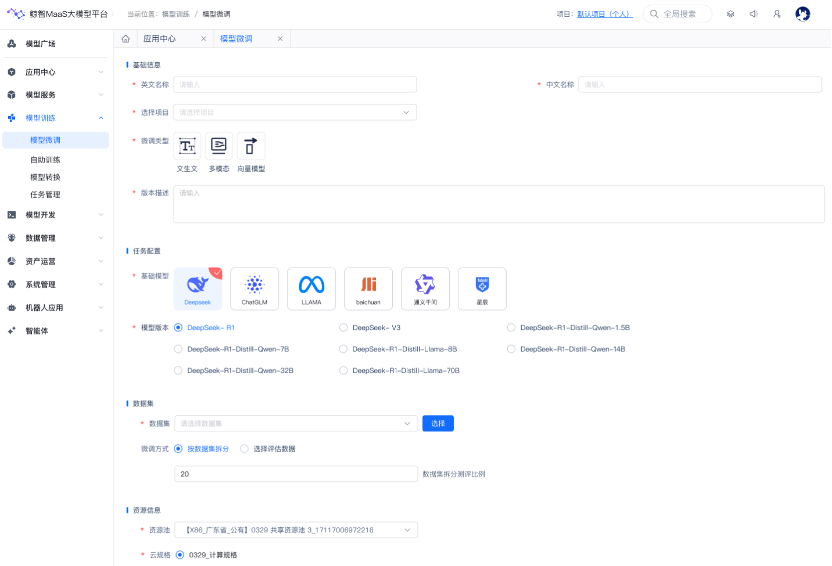Screen dimensions: 832x566
Task: Click the round avatar in top right
Action: click(x=803, y=14)
